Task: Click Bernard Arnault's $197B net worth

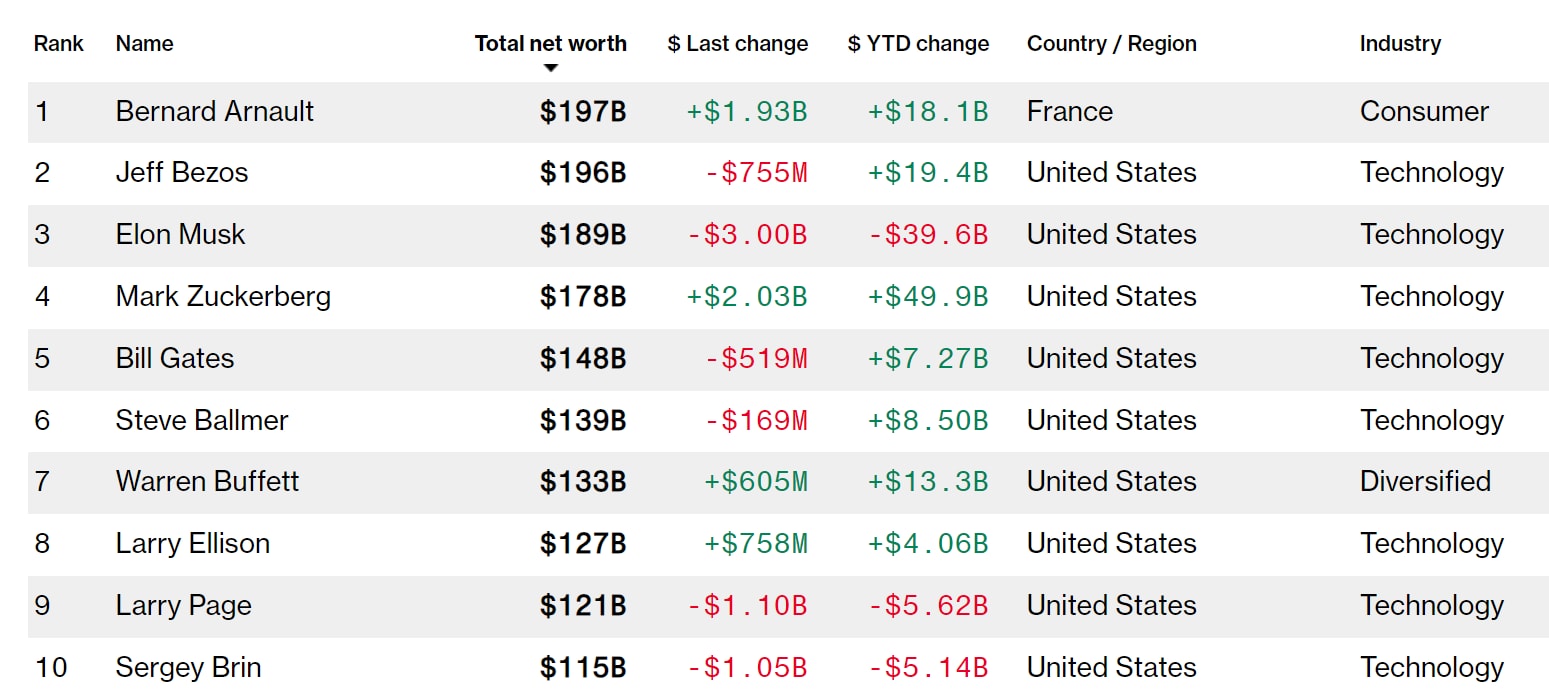Action: click(582, 111)
